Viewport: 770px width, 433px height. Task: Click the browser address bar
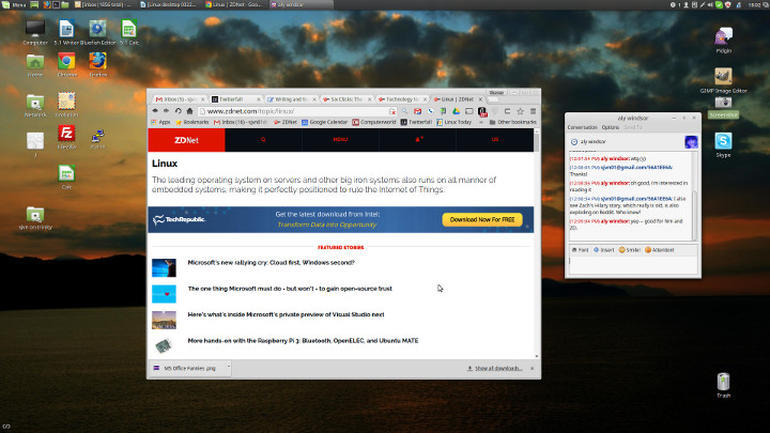(x=295, y=111)
